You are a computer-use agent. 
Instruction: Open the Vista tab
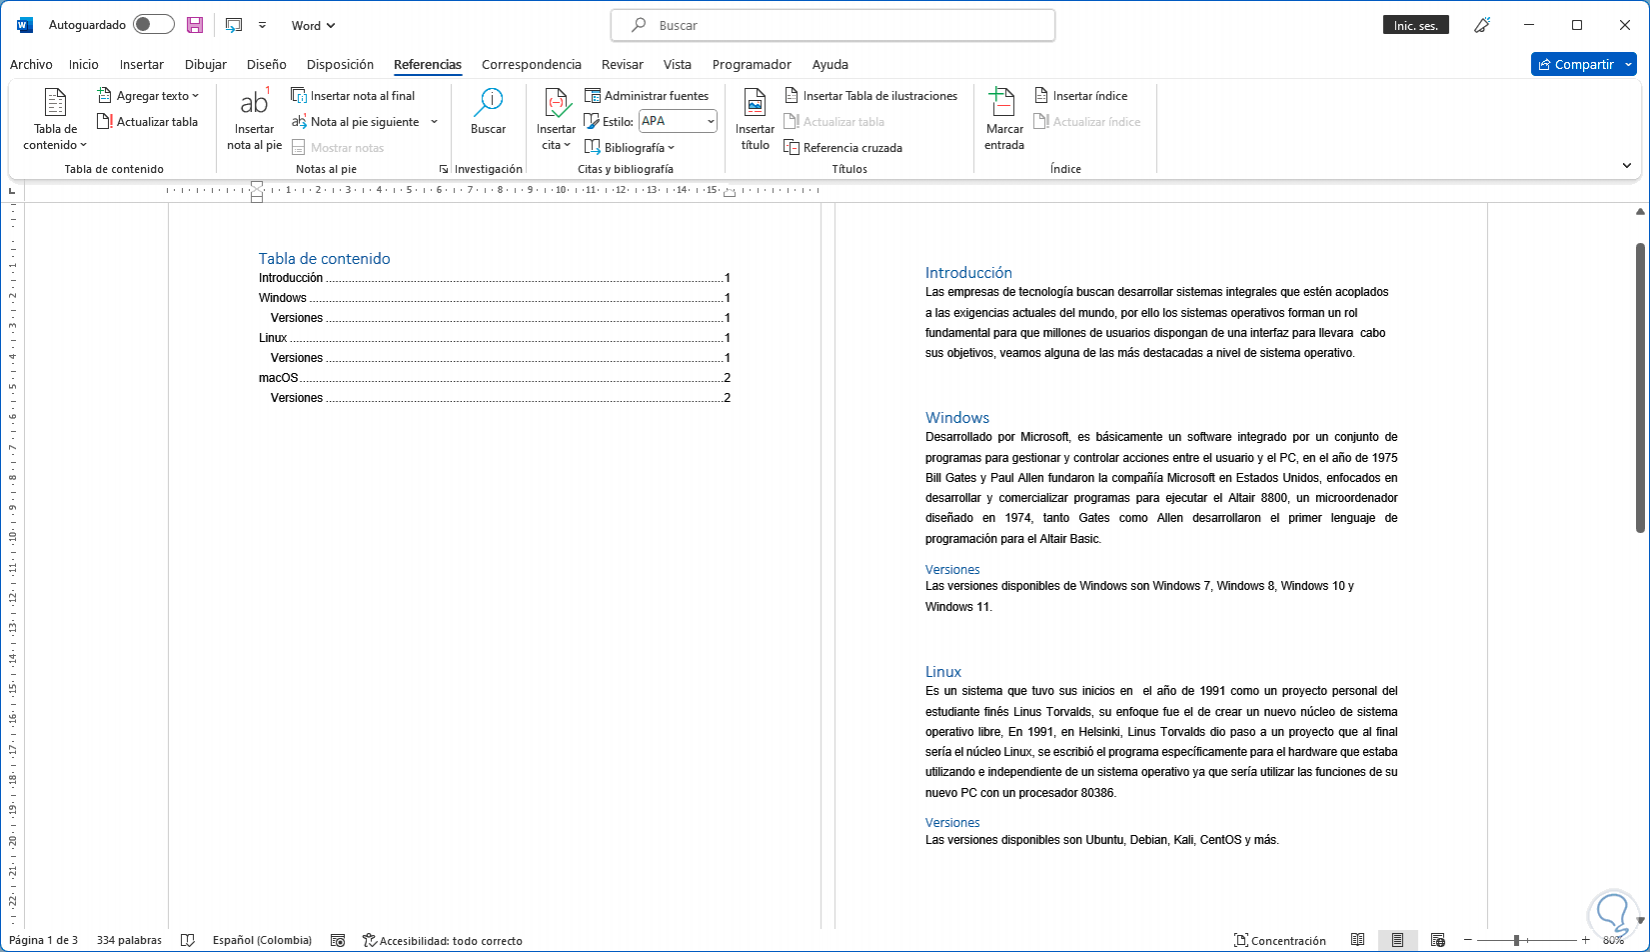tap(677, 64)
